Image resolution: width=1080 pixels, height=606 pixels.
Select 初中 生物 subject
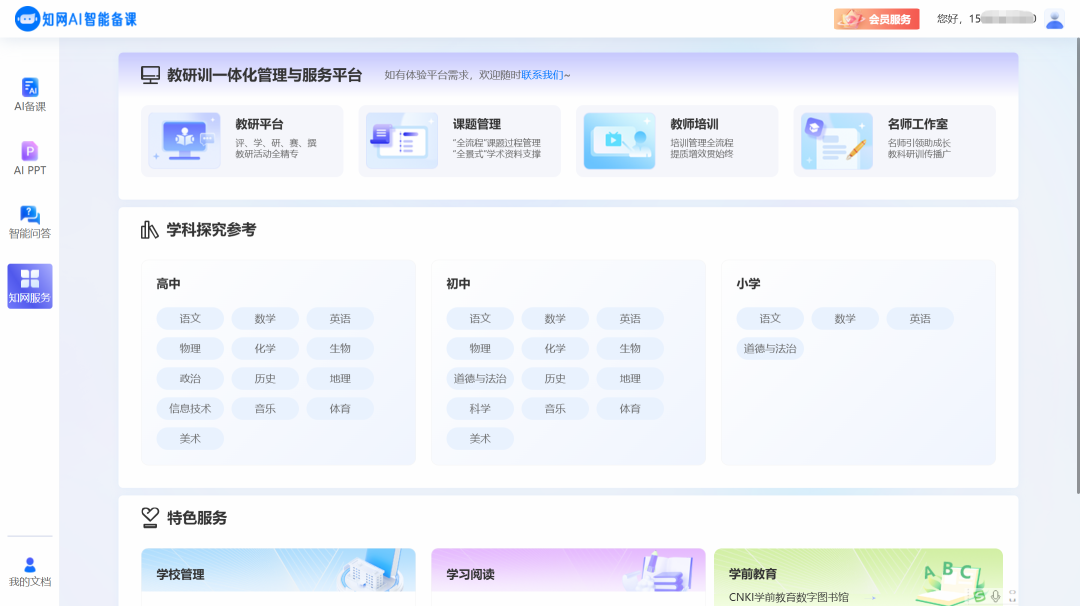coord(630,348)
